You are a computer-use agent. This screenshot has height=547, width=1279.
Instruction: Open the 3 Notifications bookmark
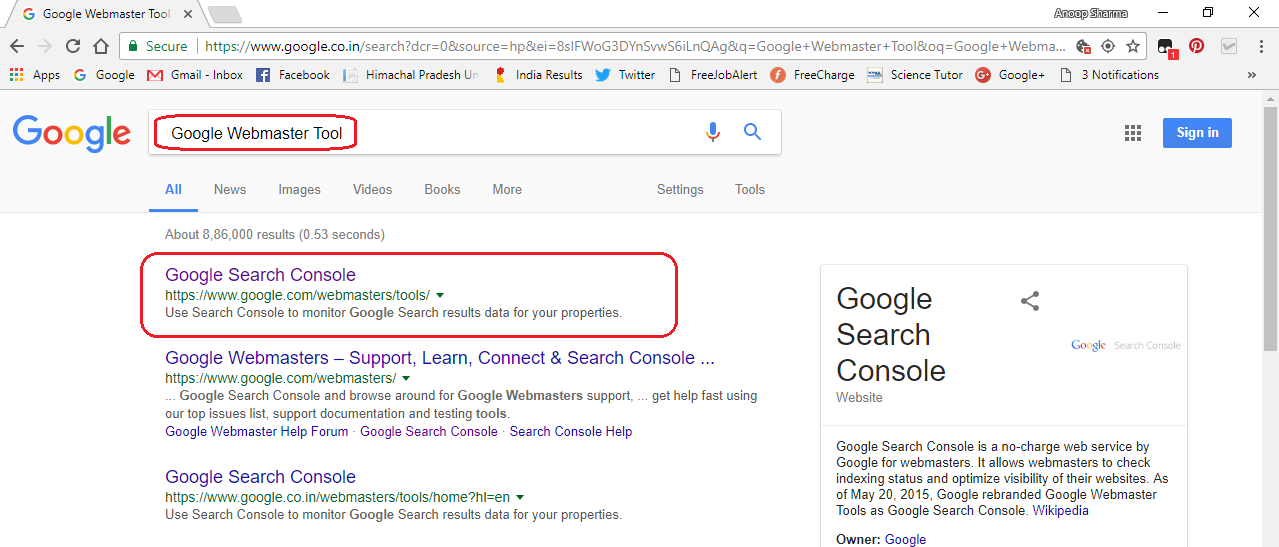1109,75
